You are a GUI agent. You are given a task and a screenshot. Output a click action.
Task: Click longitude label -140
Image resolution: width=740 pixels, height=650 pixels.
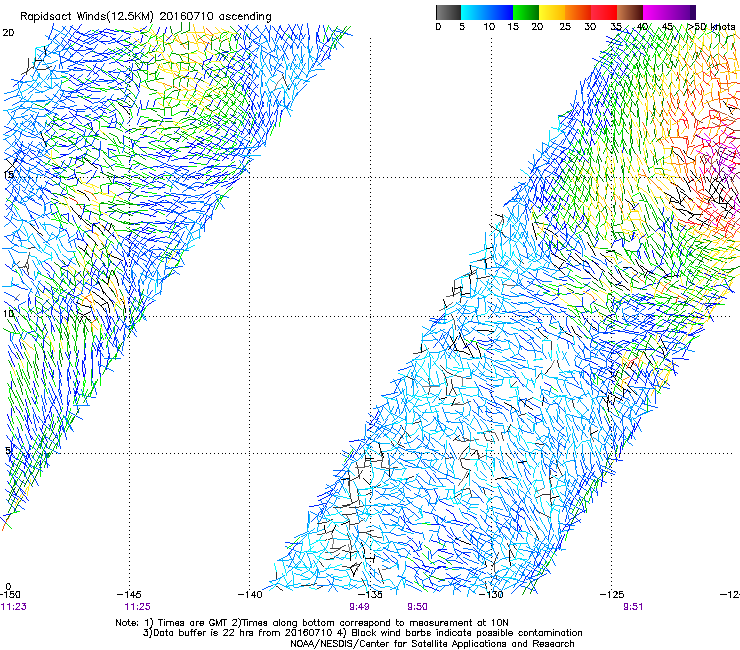(x=250, y=595)
